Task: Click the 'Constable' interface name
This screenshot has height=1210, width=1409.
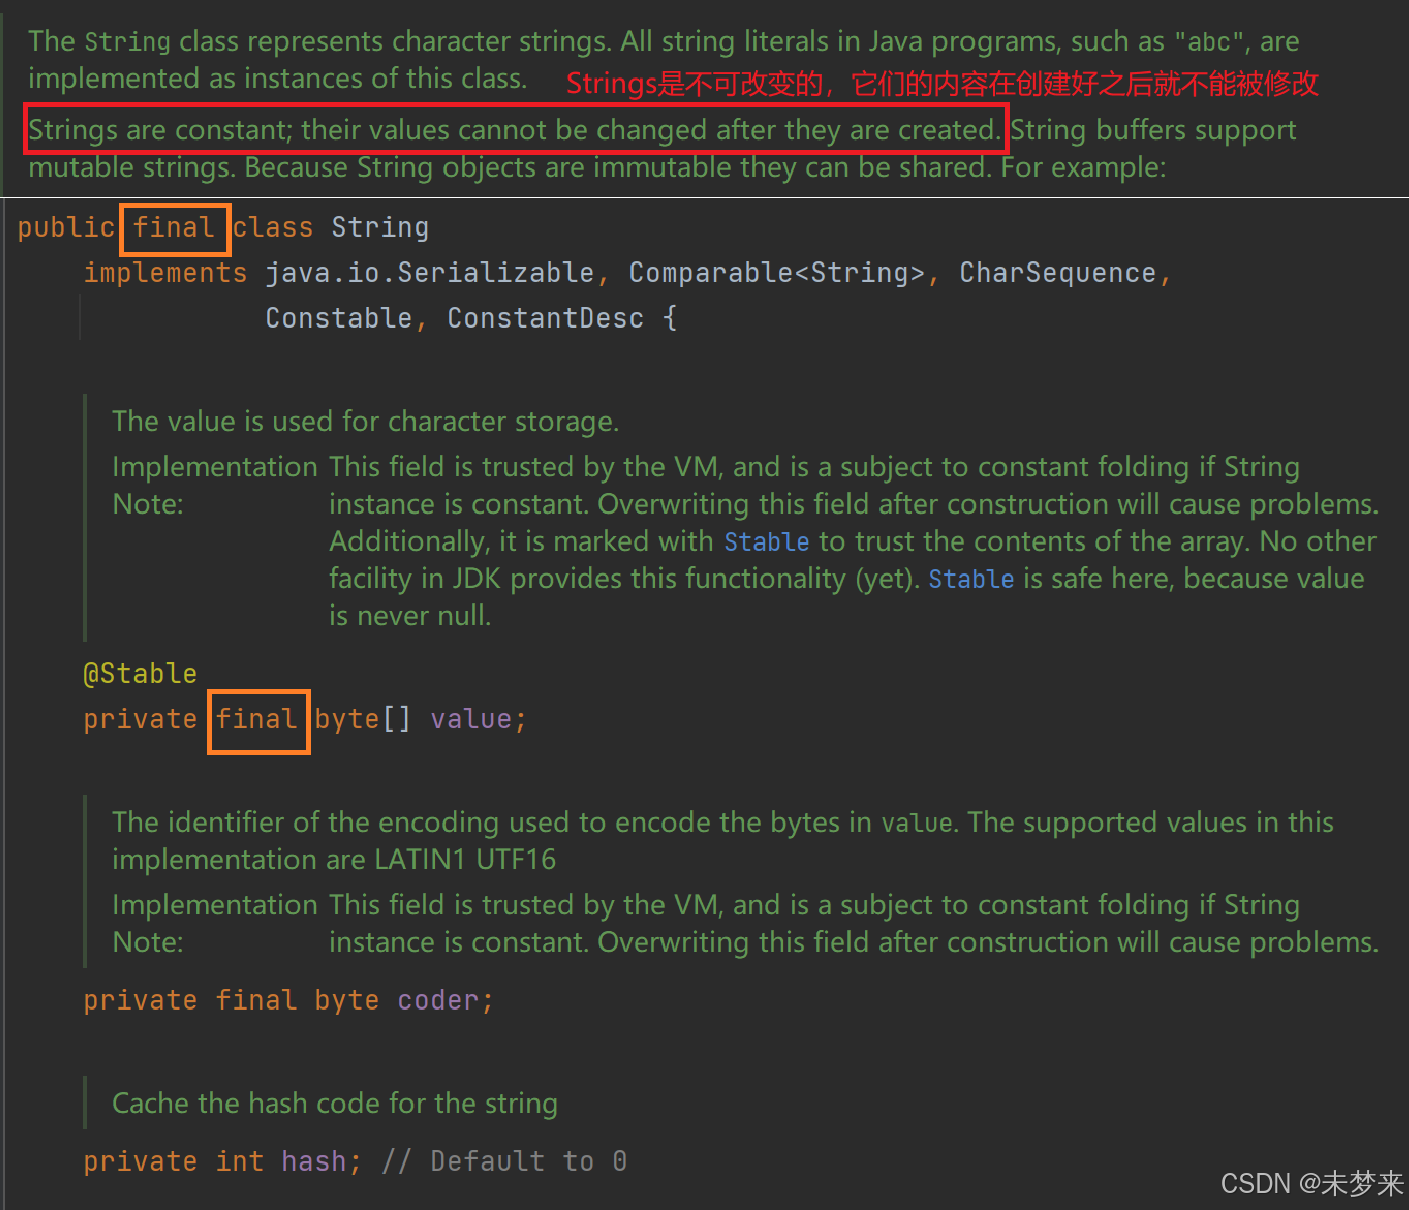Action: (x=339, y=318)
